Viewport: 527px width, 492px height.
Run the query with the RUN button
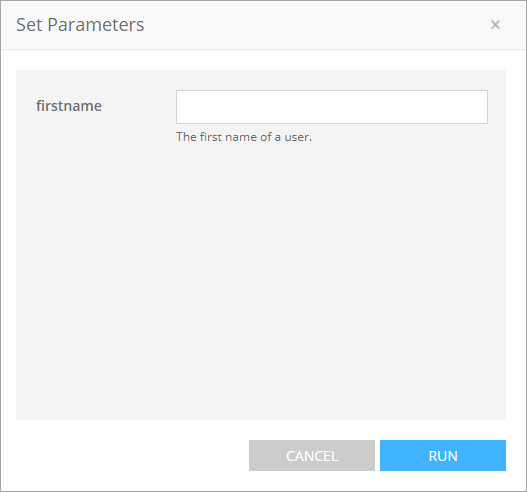pos(443,455)
